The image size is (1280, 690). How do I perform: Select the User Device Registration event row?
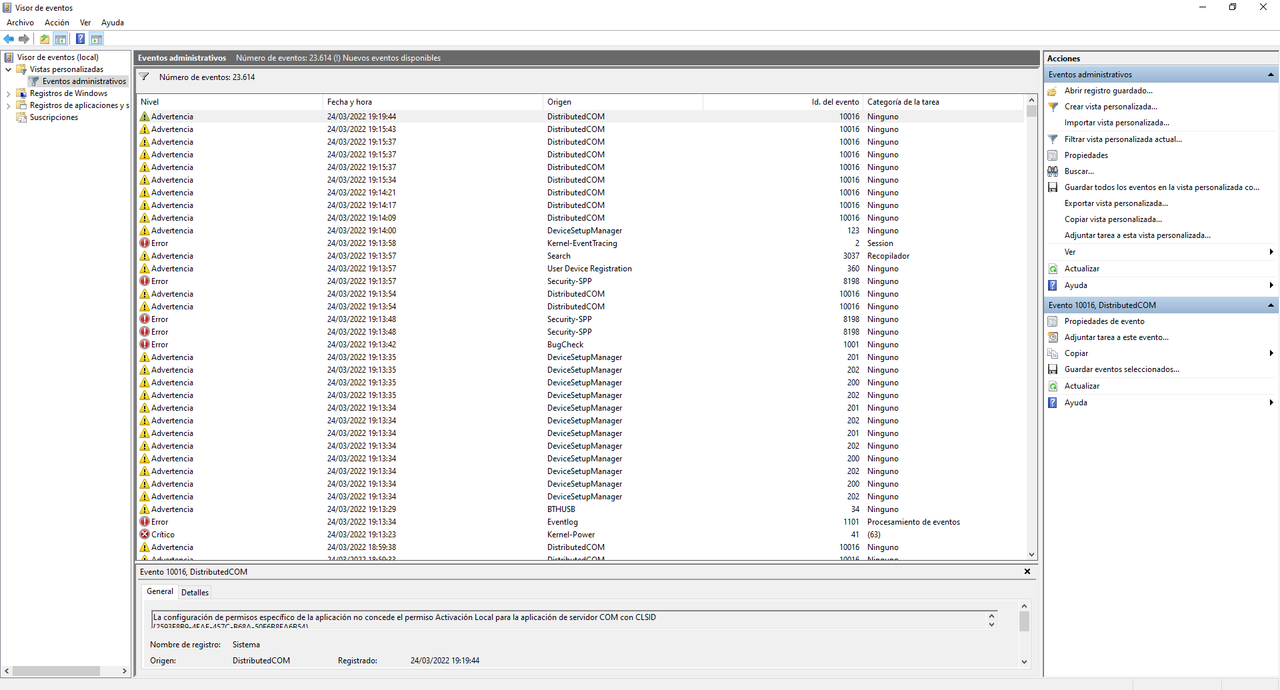(581, 268)
